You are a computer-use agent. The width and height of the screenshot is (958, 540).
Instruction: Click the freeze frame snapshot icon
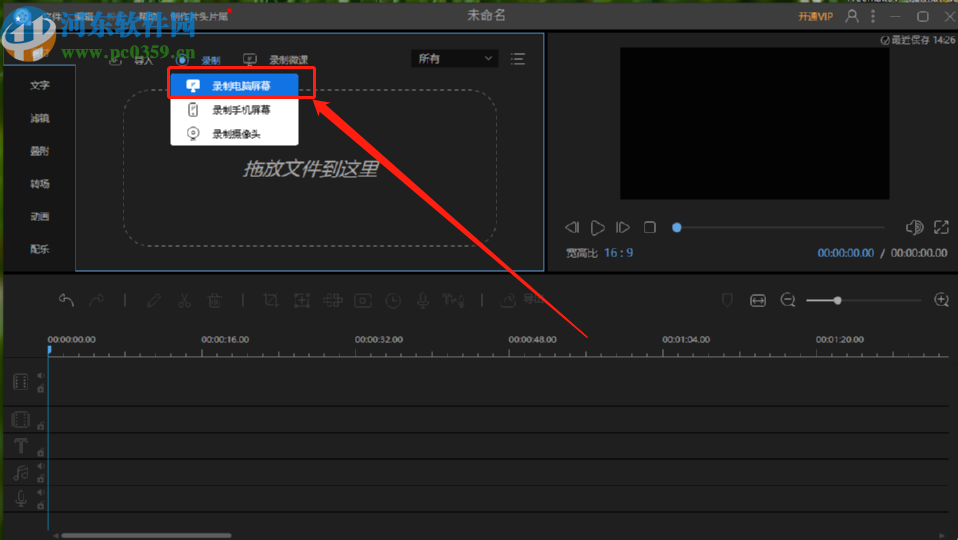coord(363,300)
